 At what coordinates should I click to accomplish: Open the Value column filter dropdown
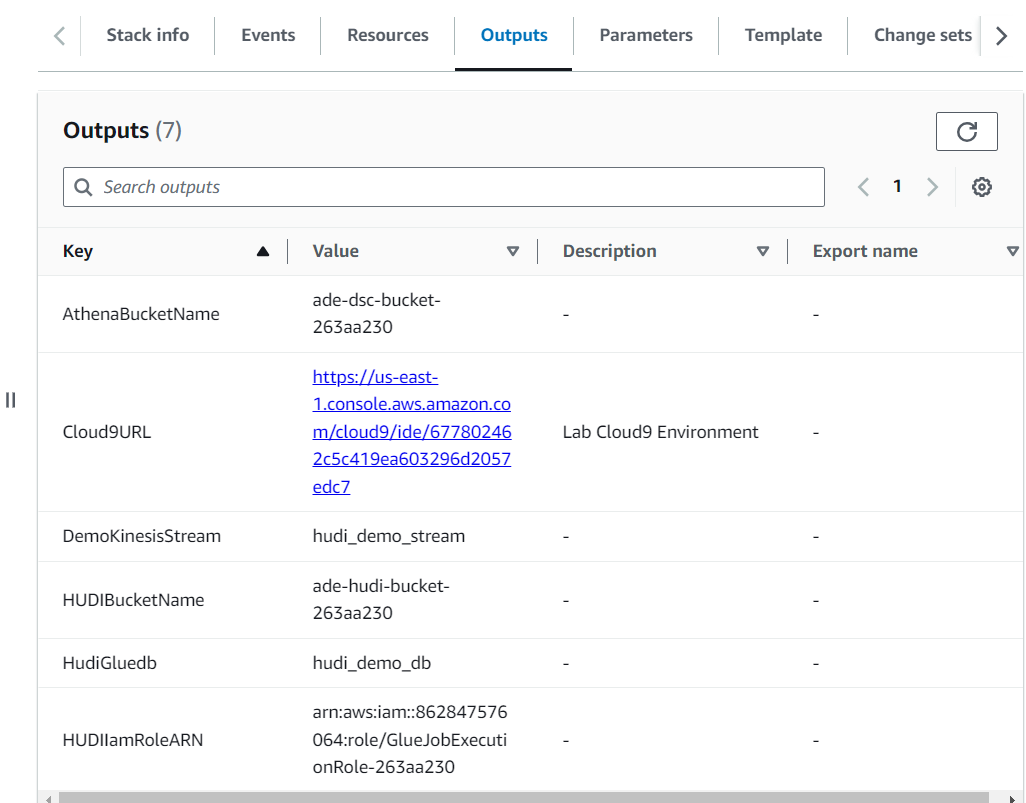point(512,251)
